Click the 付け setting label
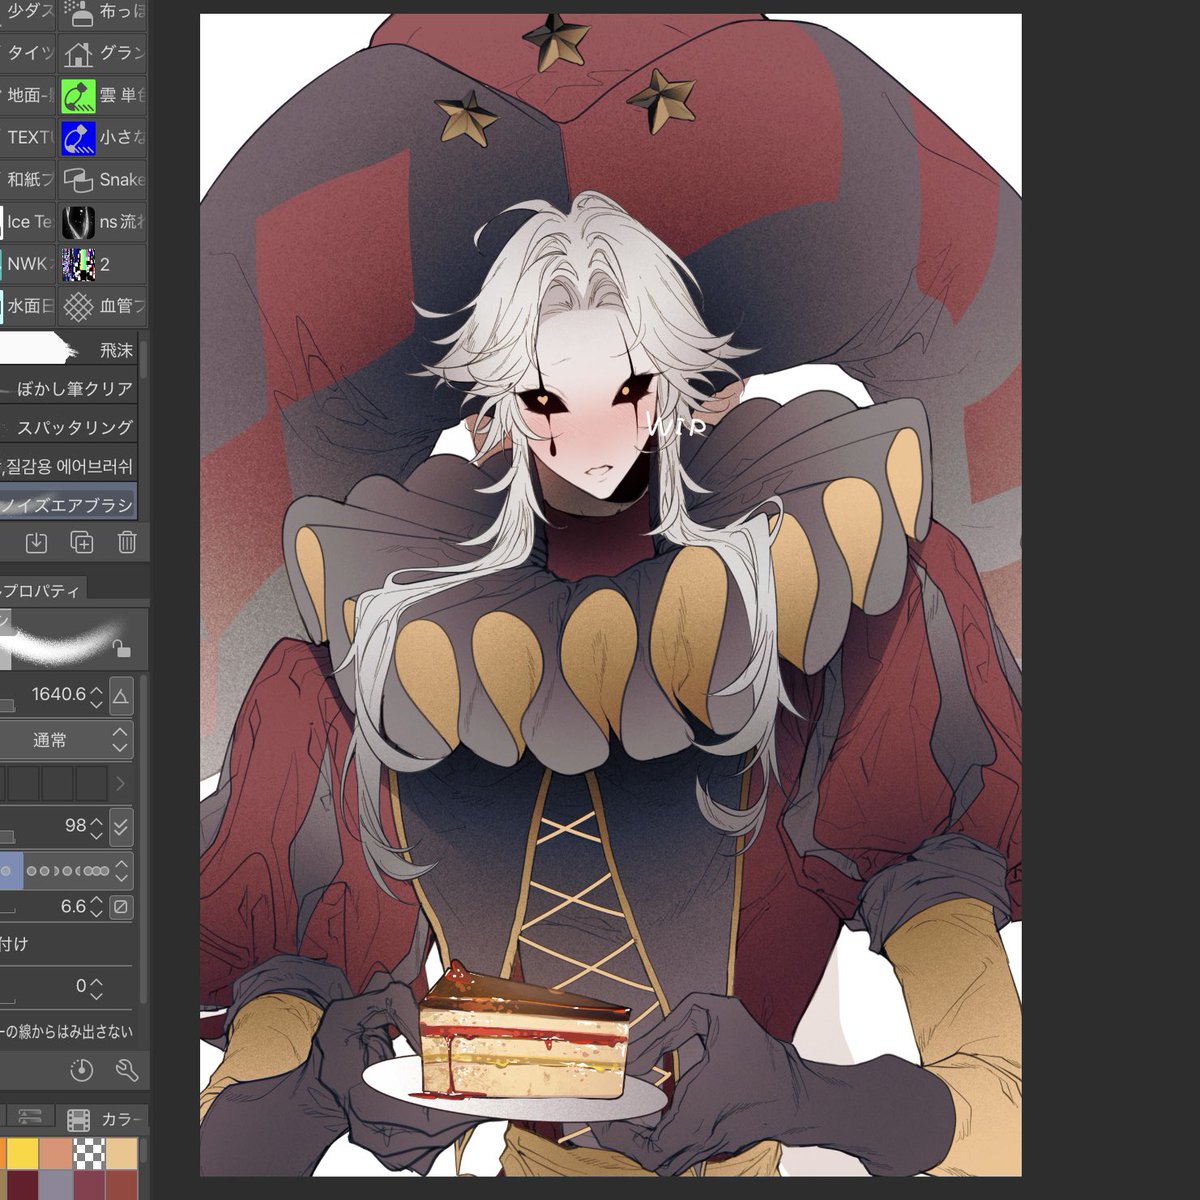Viewport: 1200px width, 1200px height. tap(14, 944)
